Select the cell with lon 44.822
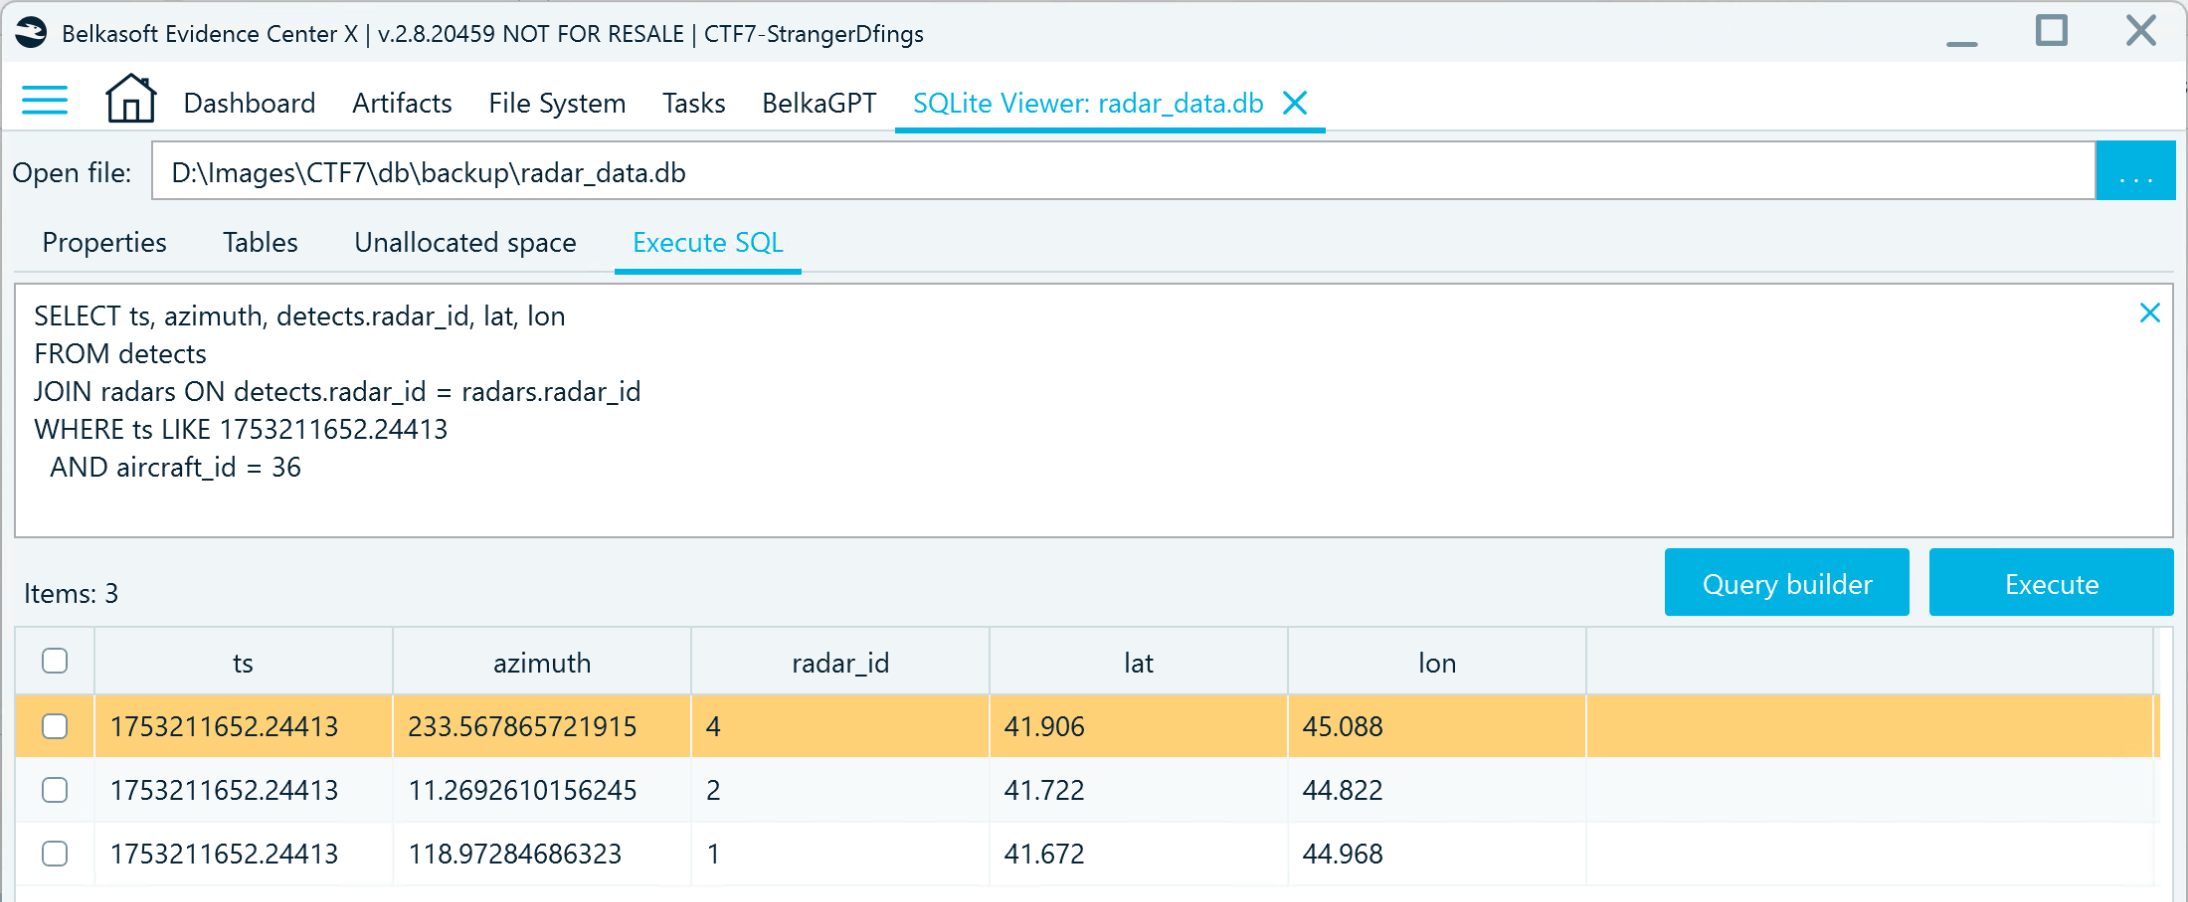Viewport: 2188px width, 902px height. pos(1437,790)
